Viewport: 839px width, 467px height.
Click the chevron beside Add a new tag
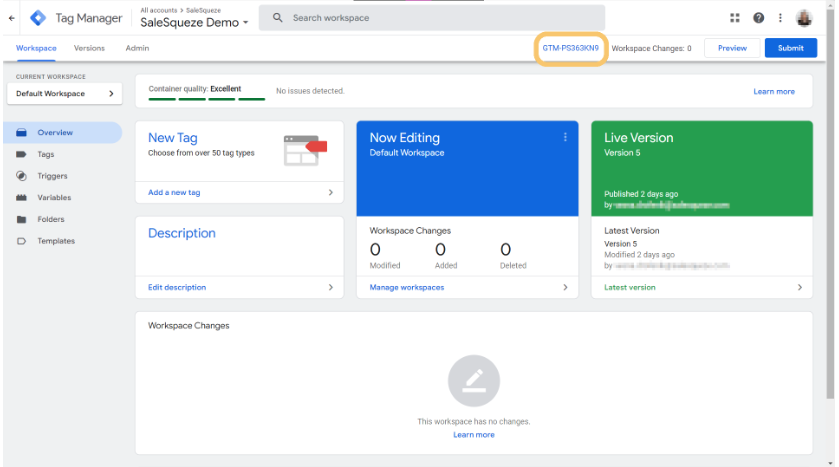coord(331,192)
